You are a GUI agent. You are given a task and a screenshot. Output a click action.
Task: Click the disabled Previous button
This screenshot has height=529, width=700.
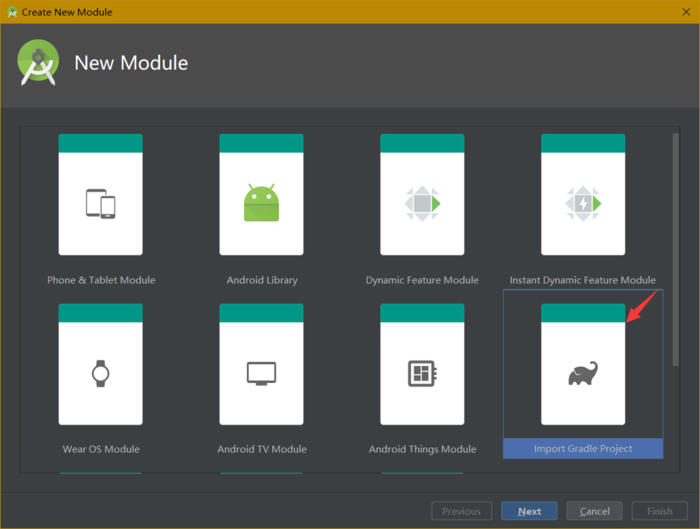[x=462, y=511]
